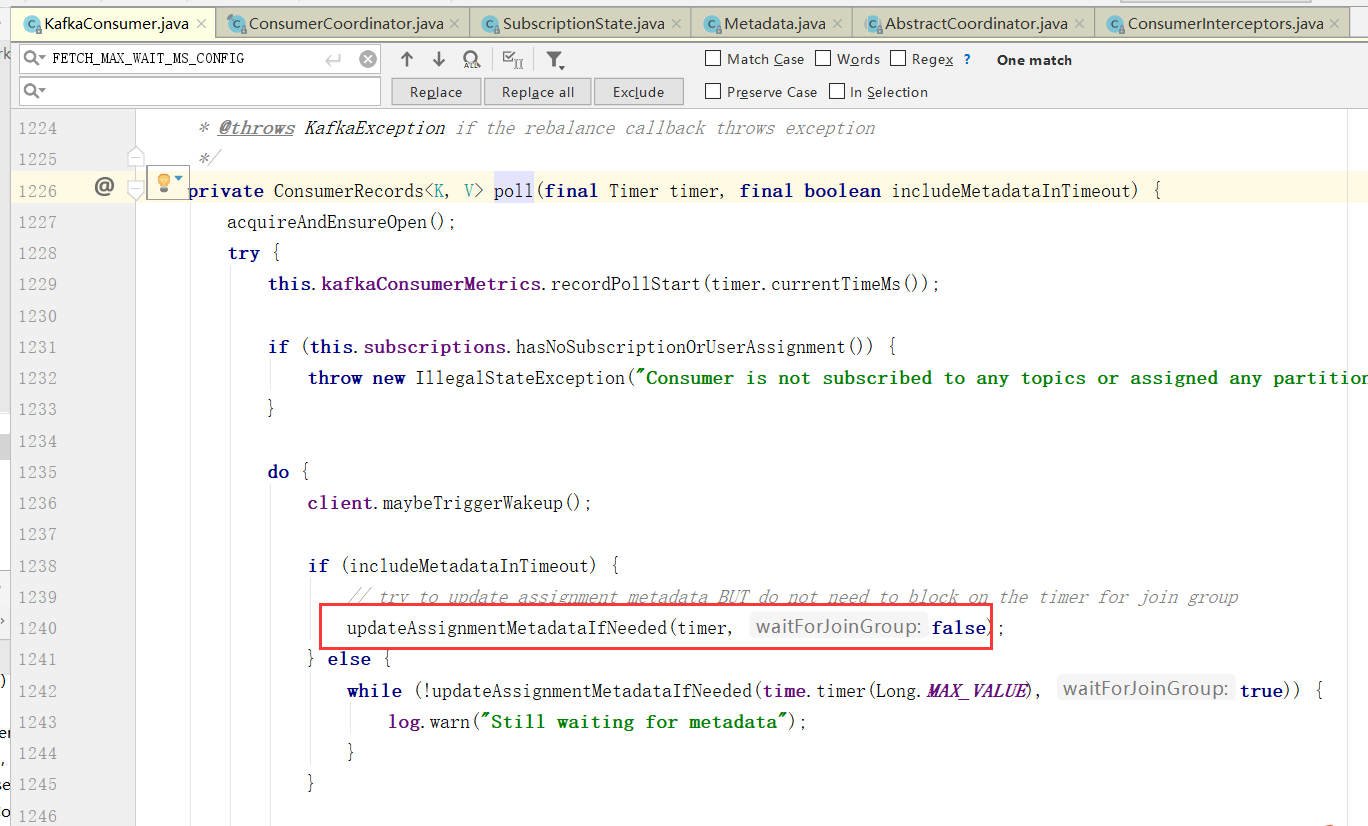Click ConsumerRecords type on line 1226
Screen dimensions: 1368x826
pyautogui.click(x=349, y=190)
